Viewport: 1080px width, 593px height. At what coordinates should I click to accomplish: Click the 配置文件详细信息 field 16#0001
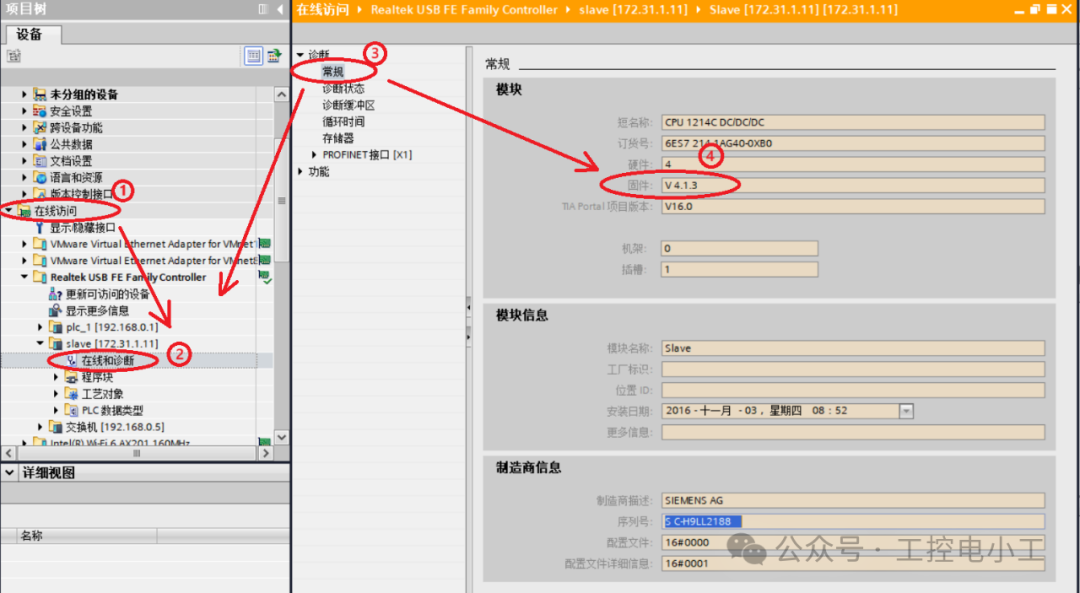pyautogui.click(x=853, y=563)
